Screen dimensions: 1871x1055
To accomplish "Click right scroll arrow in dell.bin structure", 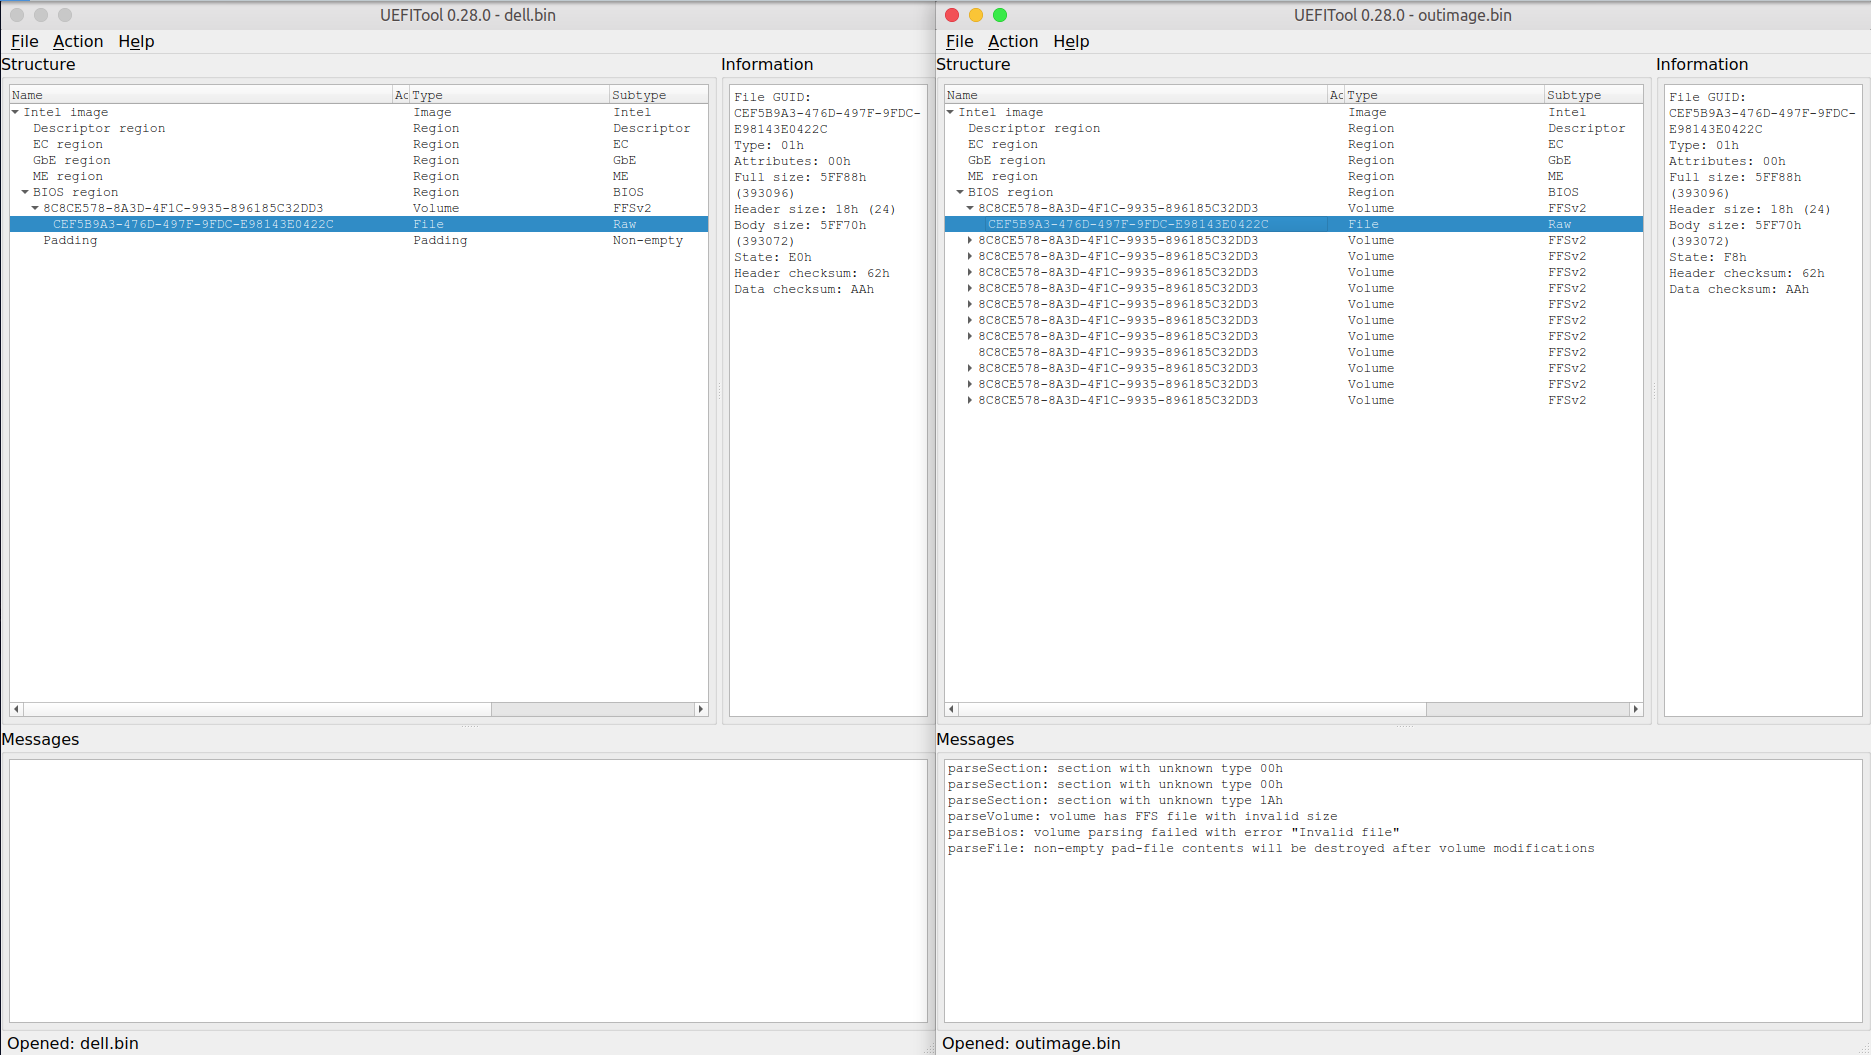I will click(700, 709).
